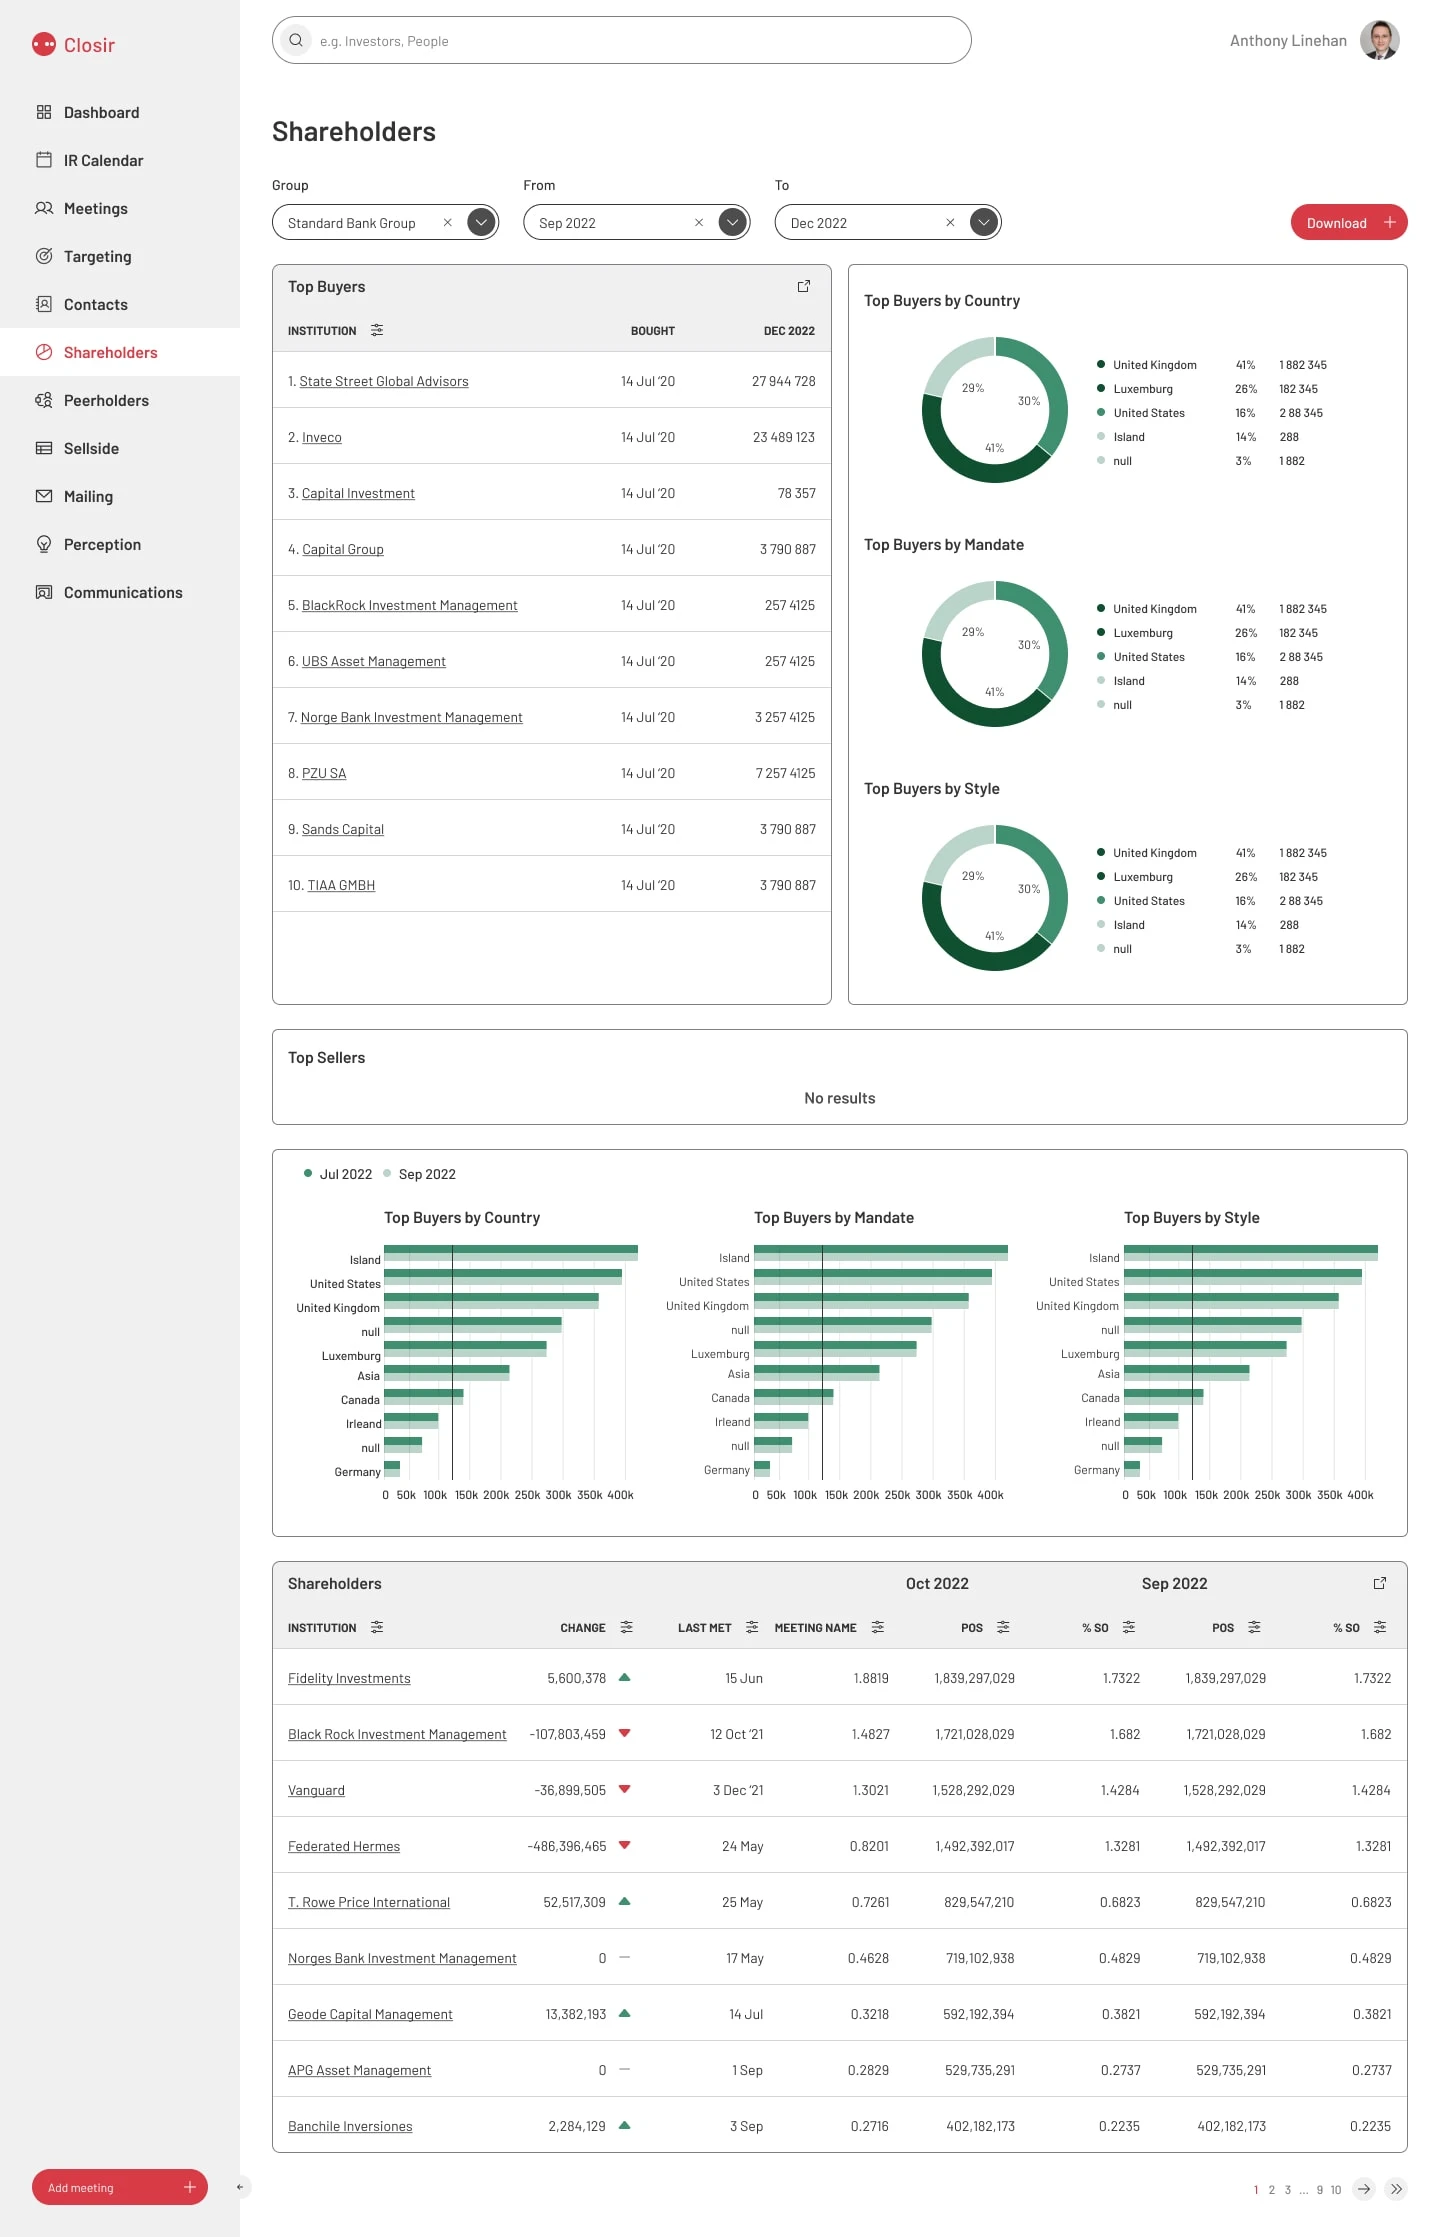Viewport: 1440px width, 2237px height.
Task: Clear the Sep 2022 From value
Action: 699,222
